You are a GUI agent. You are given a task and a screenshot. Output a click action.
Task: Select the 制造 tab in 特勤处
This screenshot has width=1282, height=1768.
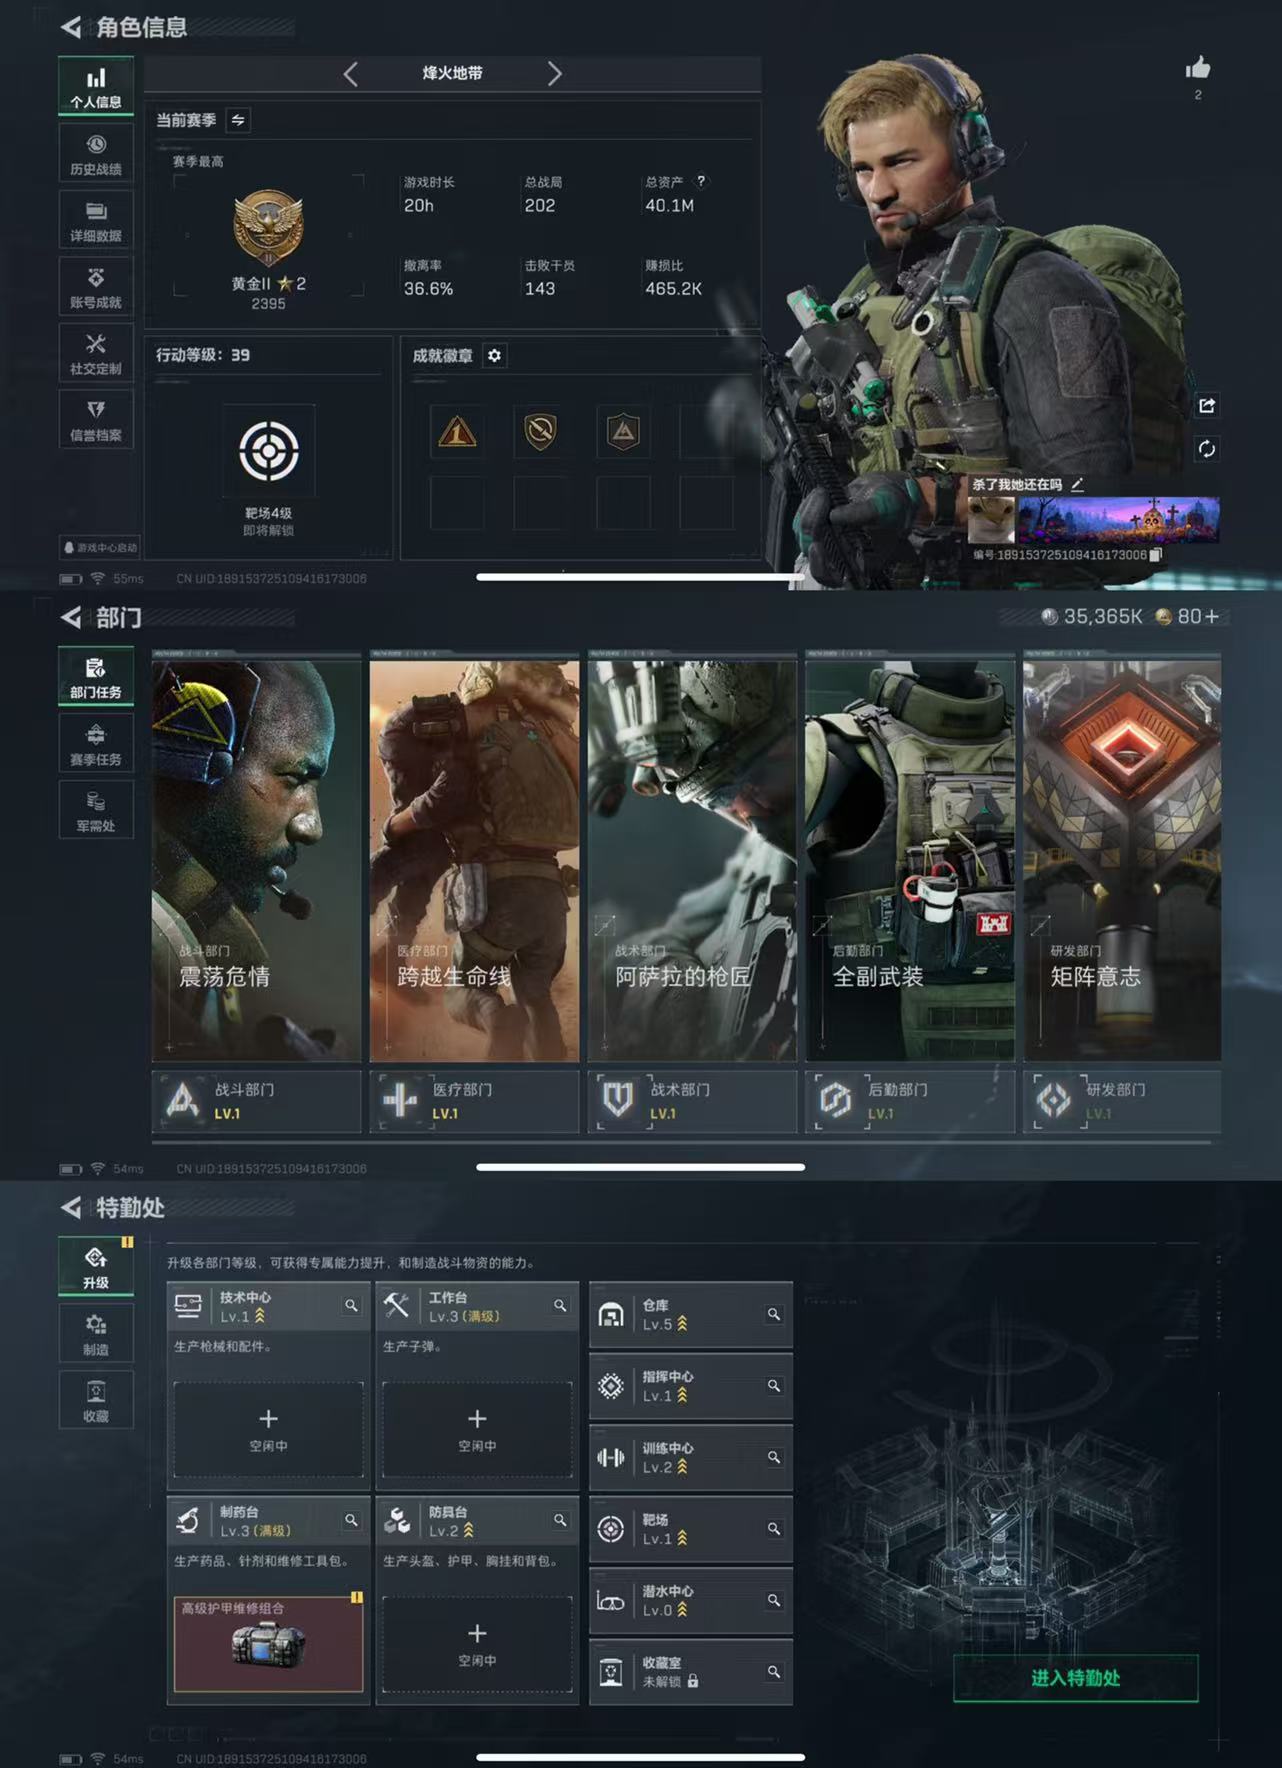point(96,1334)
